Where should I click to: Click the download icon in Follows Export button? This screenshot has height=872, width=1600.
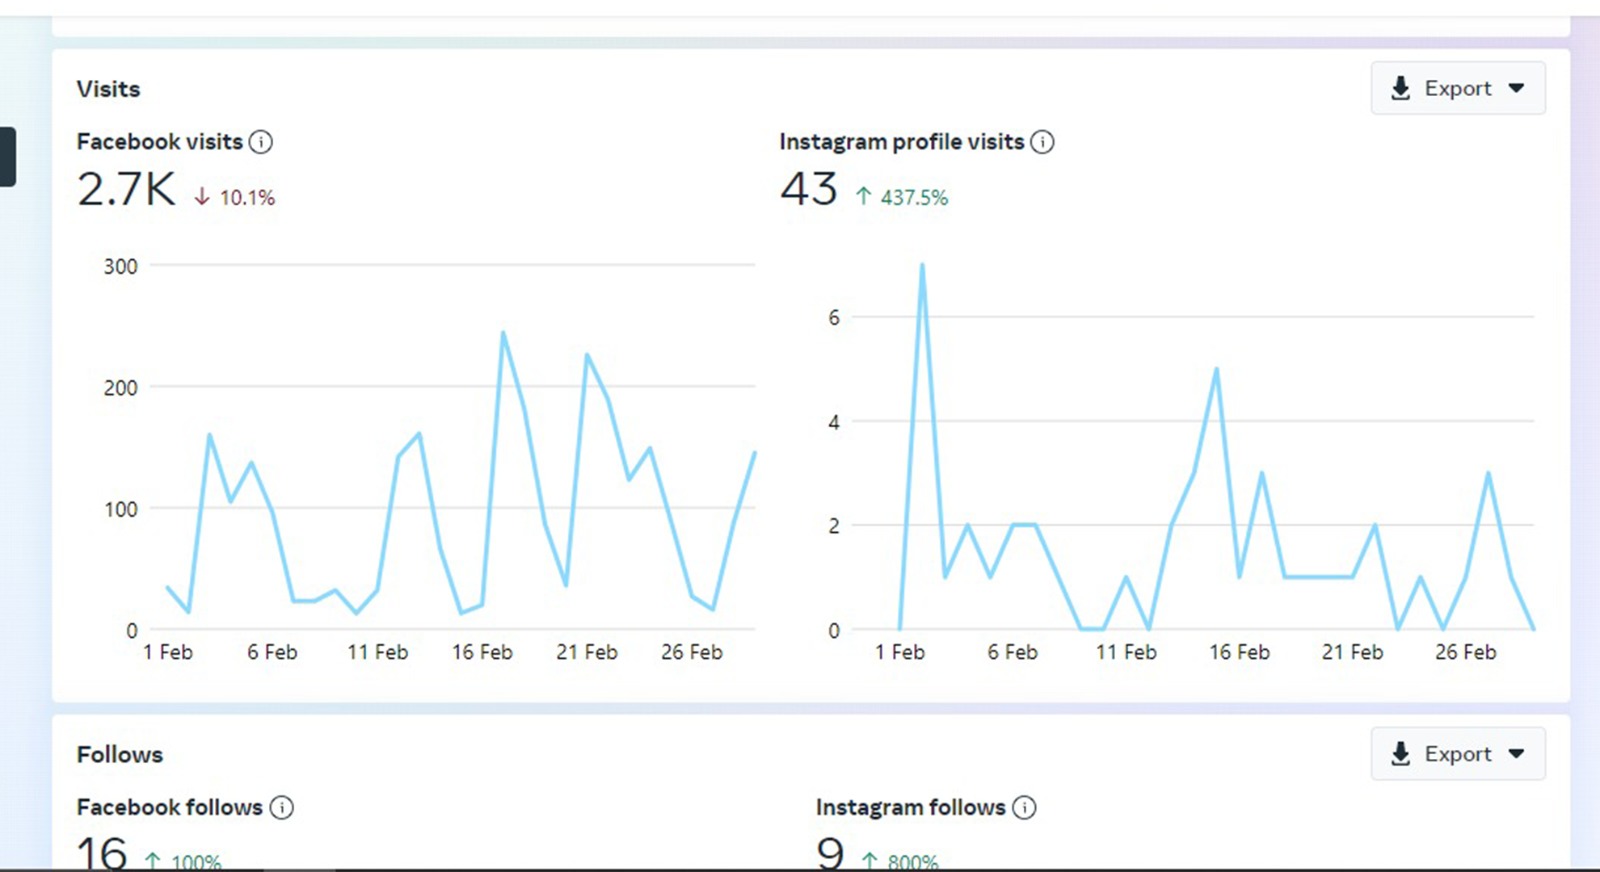click(x=1401, y=754)
